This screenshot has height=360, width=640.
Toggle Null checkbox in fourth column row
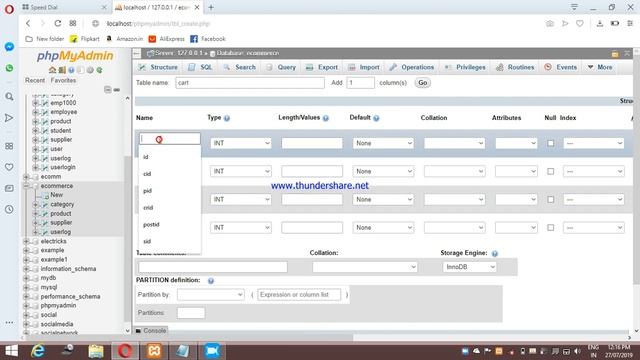(551, 228)
